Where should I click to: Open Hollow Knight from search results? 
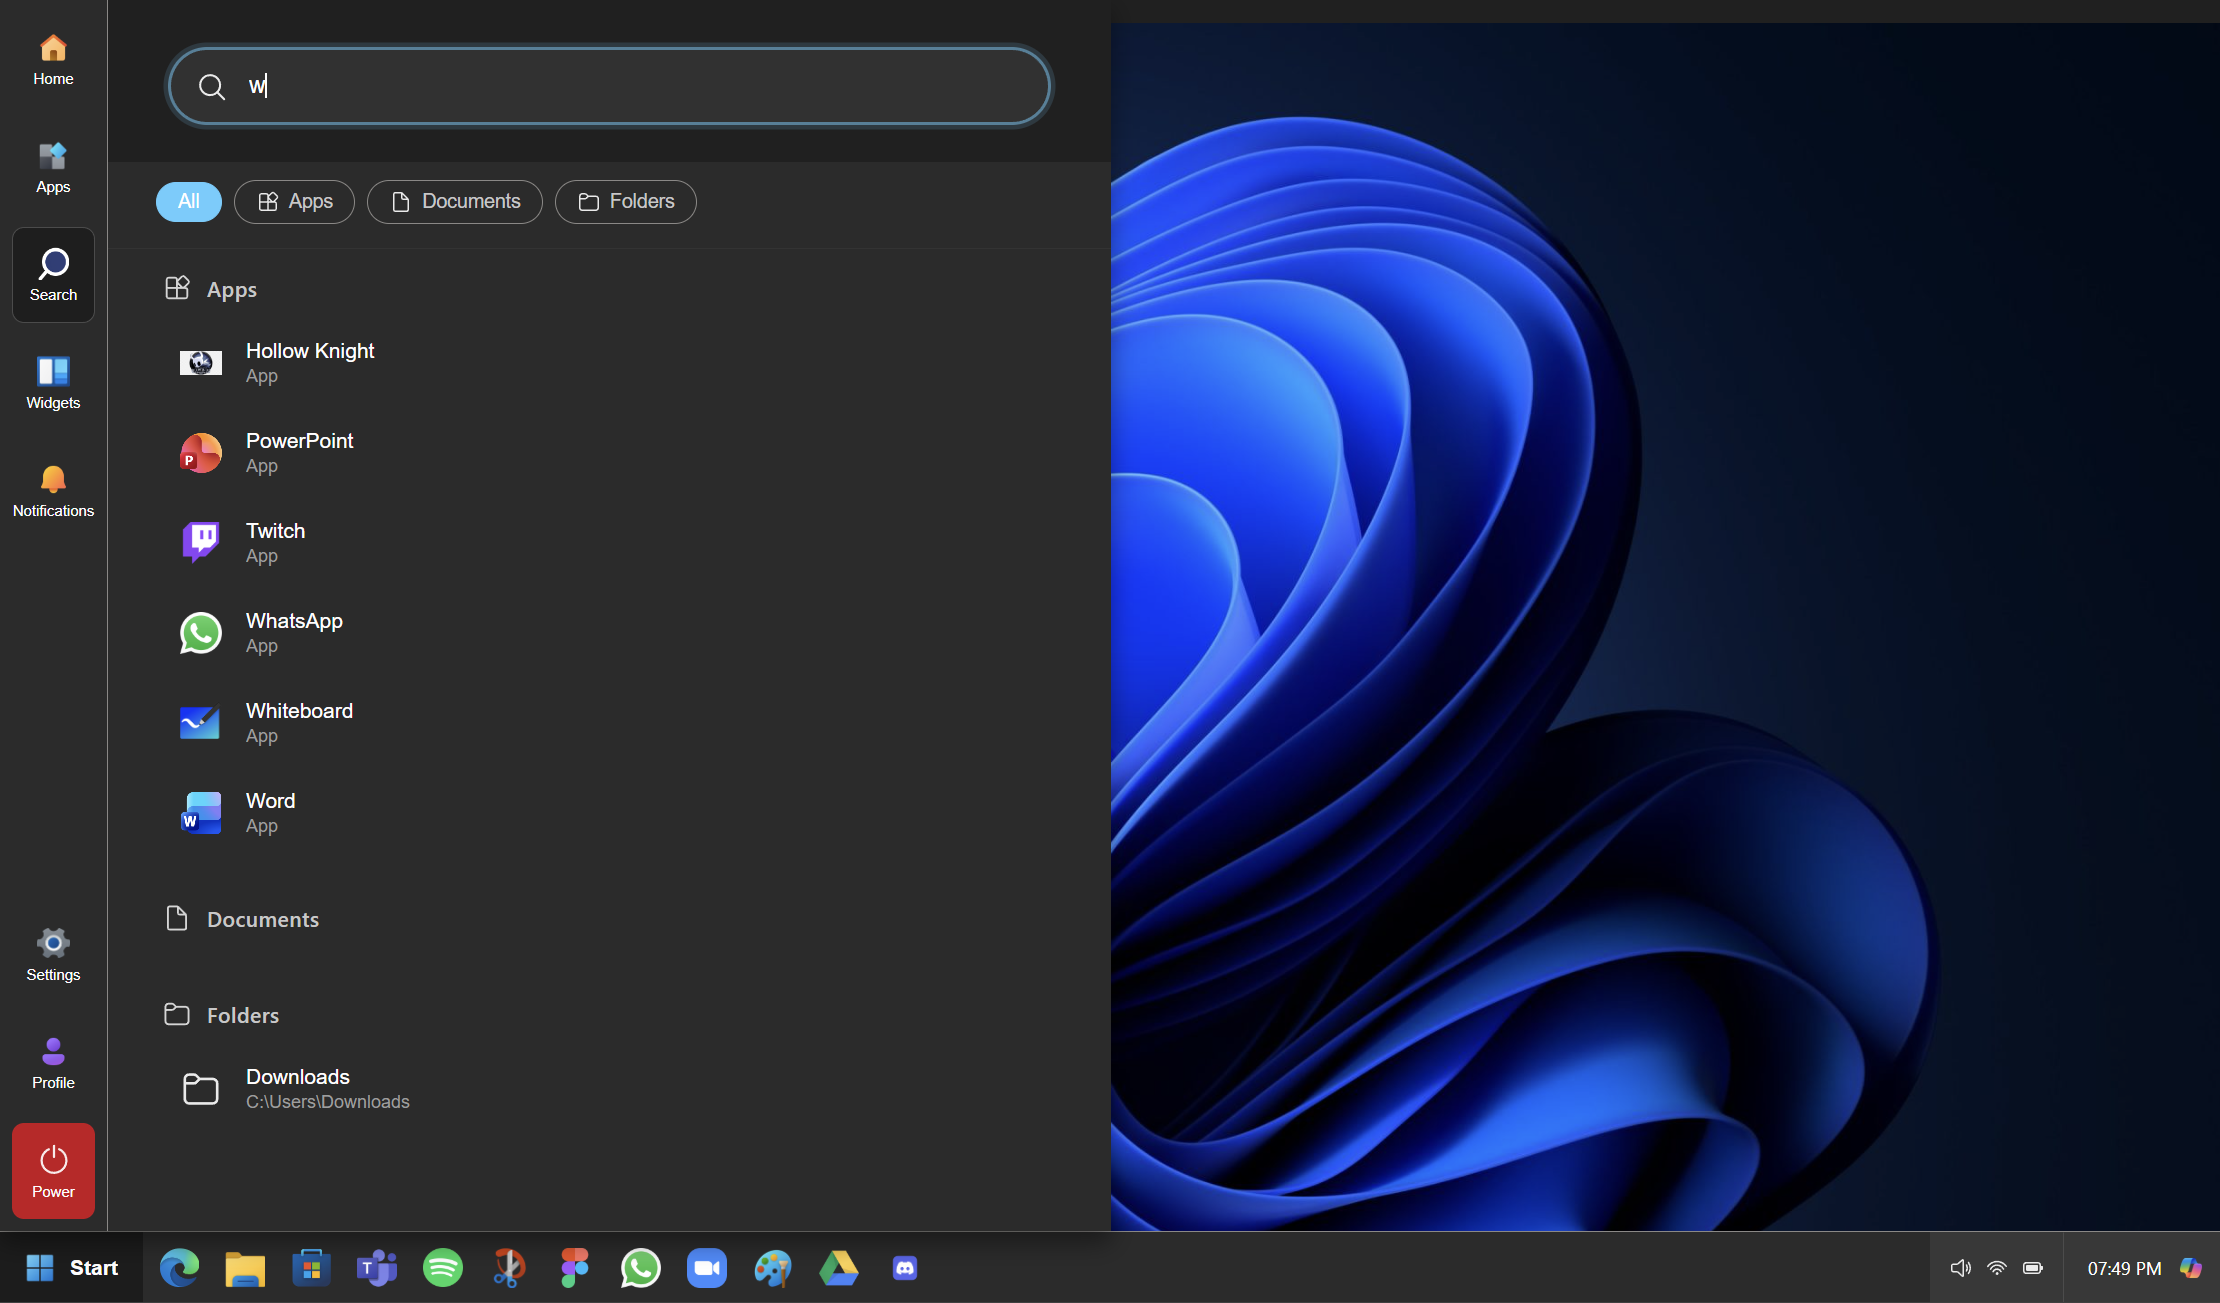click(x=310, y=362)
